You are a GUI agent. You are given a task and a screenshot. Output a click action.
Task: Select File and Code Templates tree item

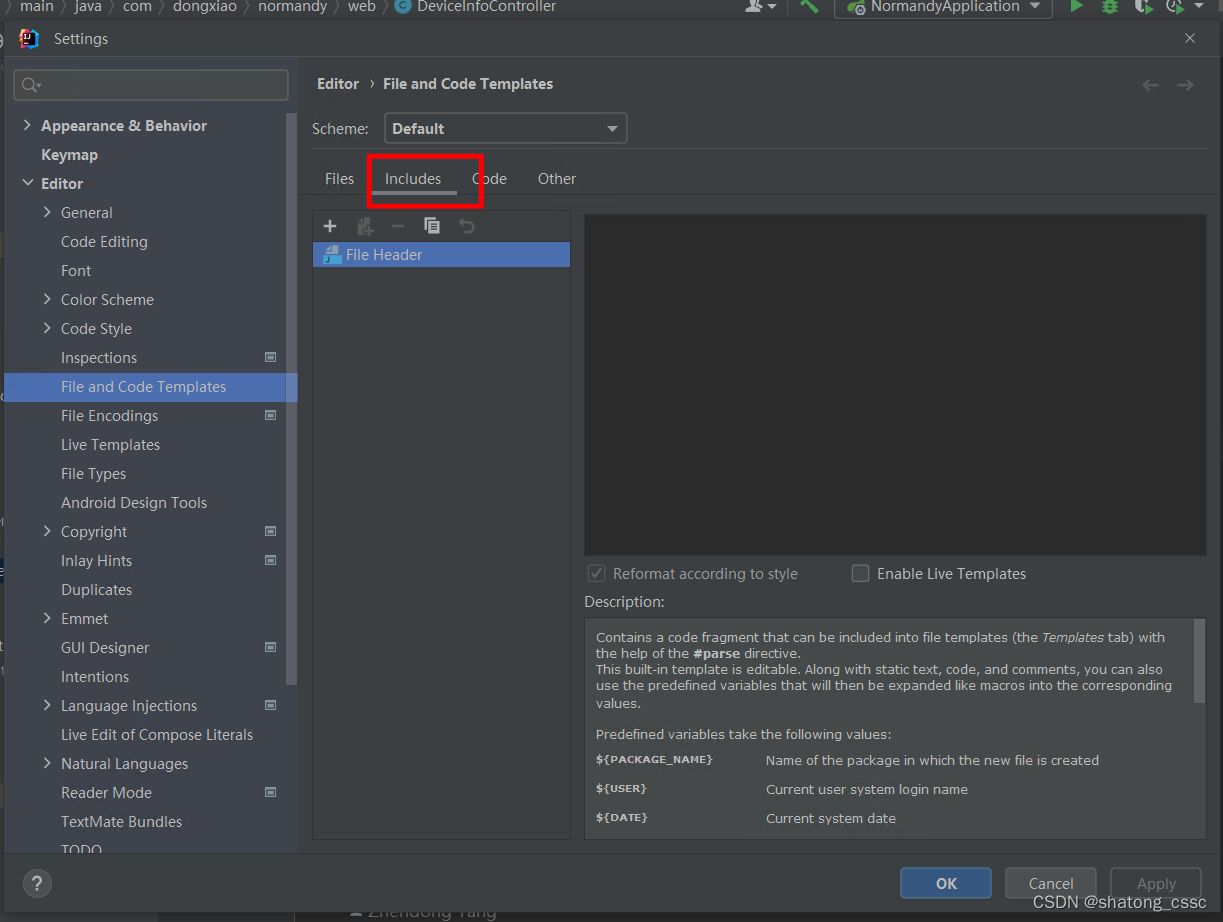click(151, 386)
